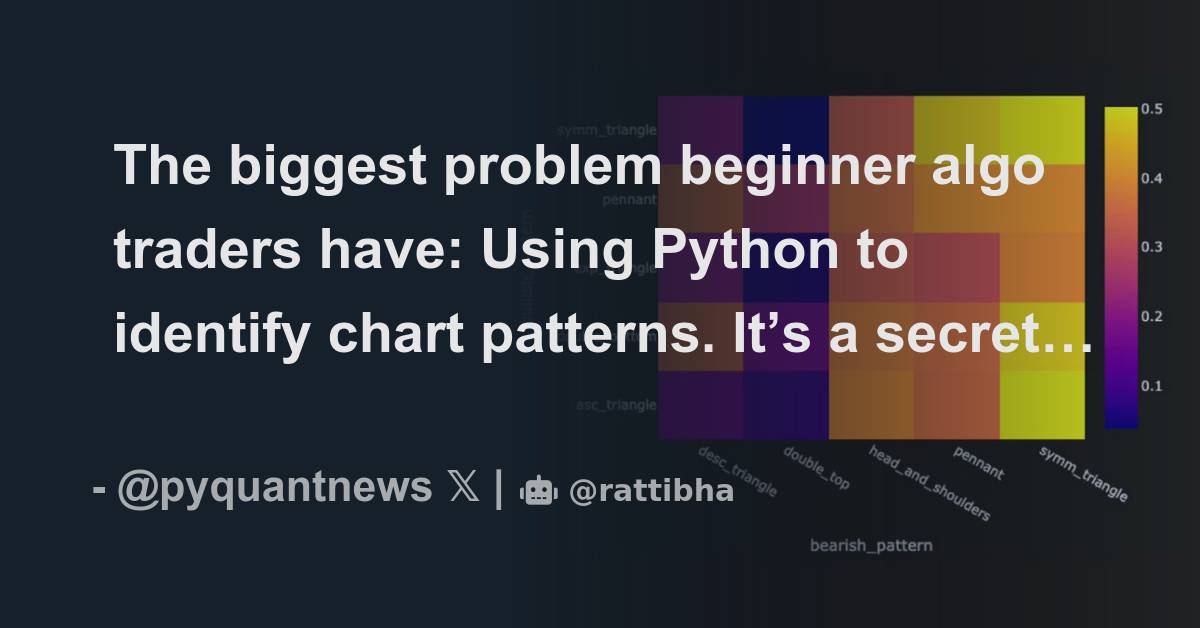Open the @pyquantnews handle
Image resolution: width=1200 pixels, height=628 pixels.
275,489
